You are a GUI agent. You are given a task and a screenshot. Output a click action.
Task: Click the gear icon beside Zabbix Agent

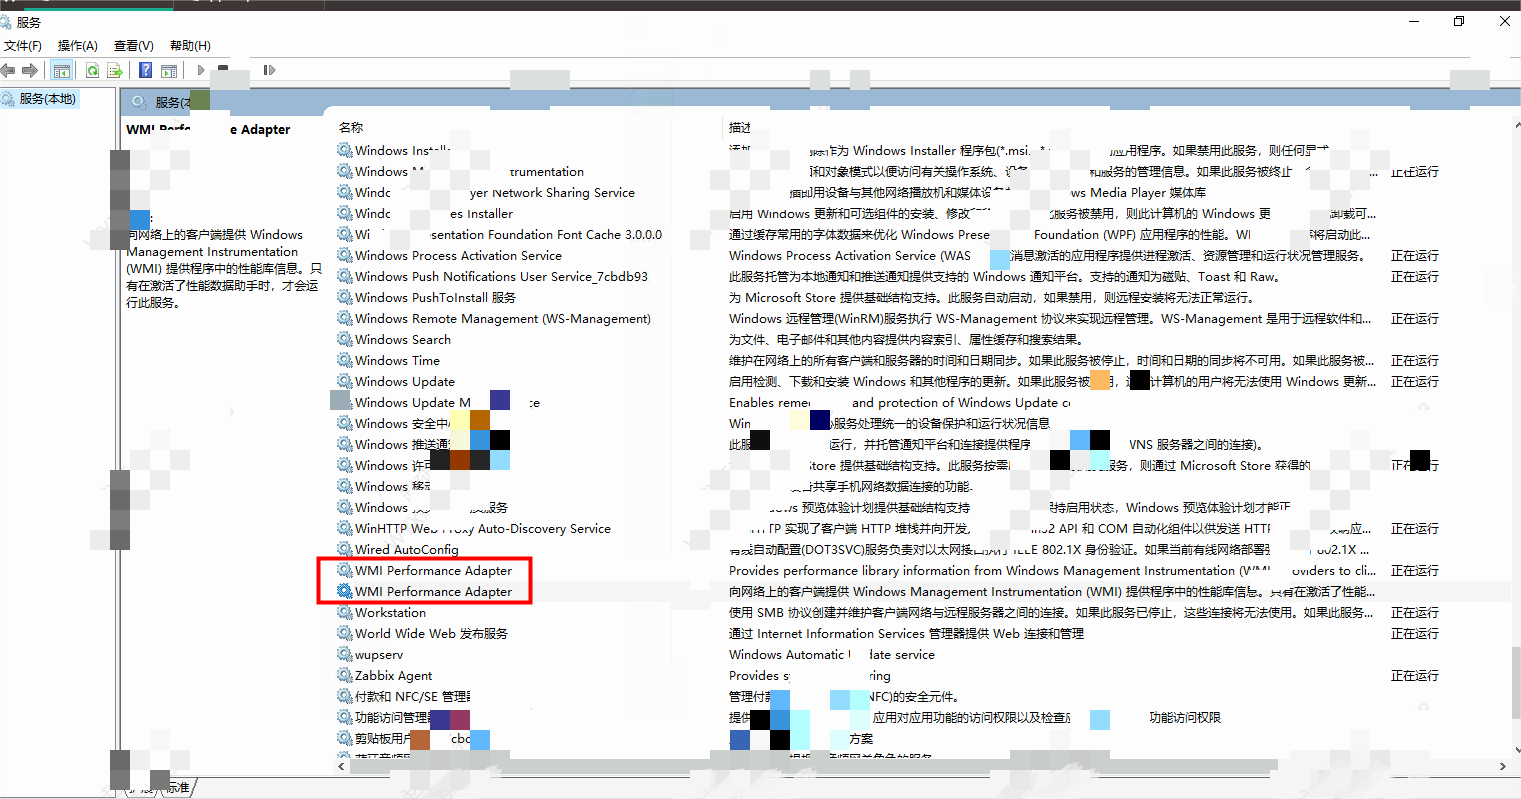pyautogui.click(x=345, y=676)
